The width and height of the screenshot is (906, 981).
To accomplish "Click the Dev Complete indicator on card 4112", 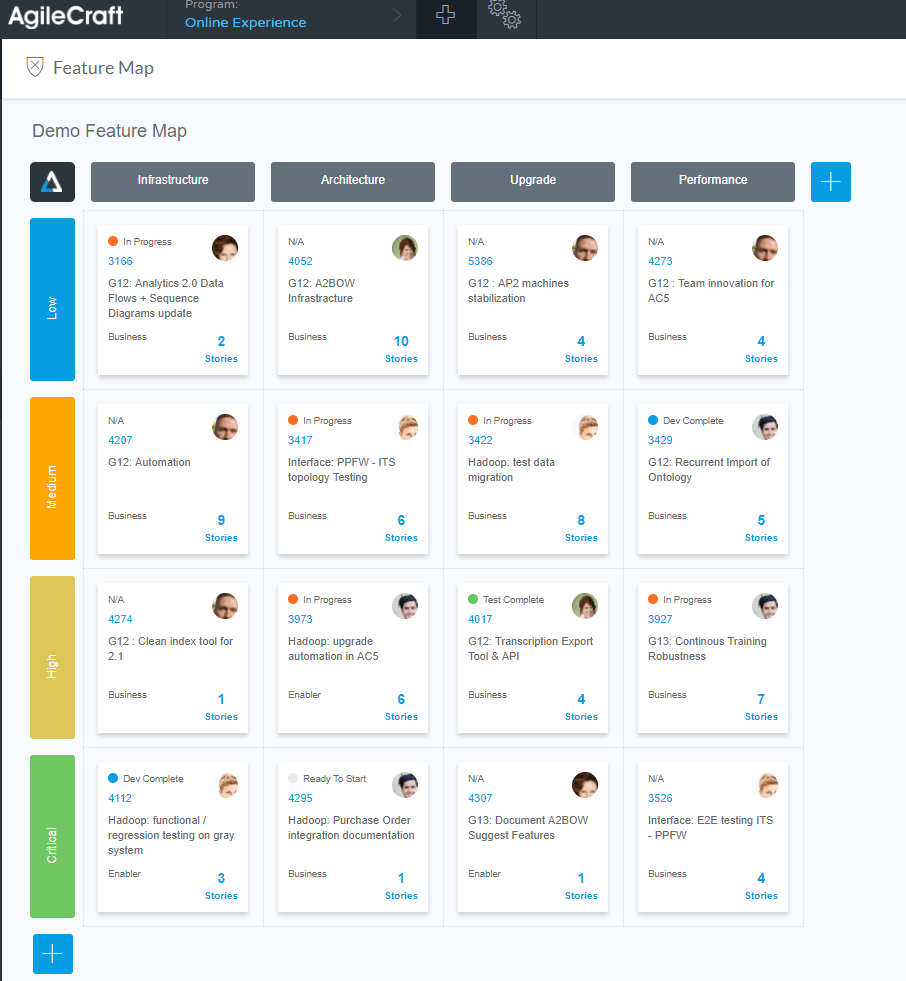I will 110,778.
